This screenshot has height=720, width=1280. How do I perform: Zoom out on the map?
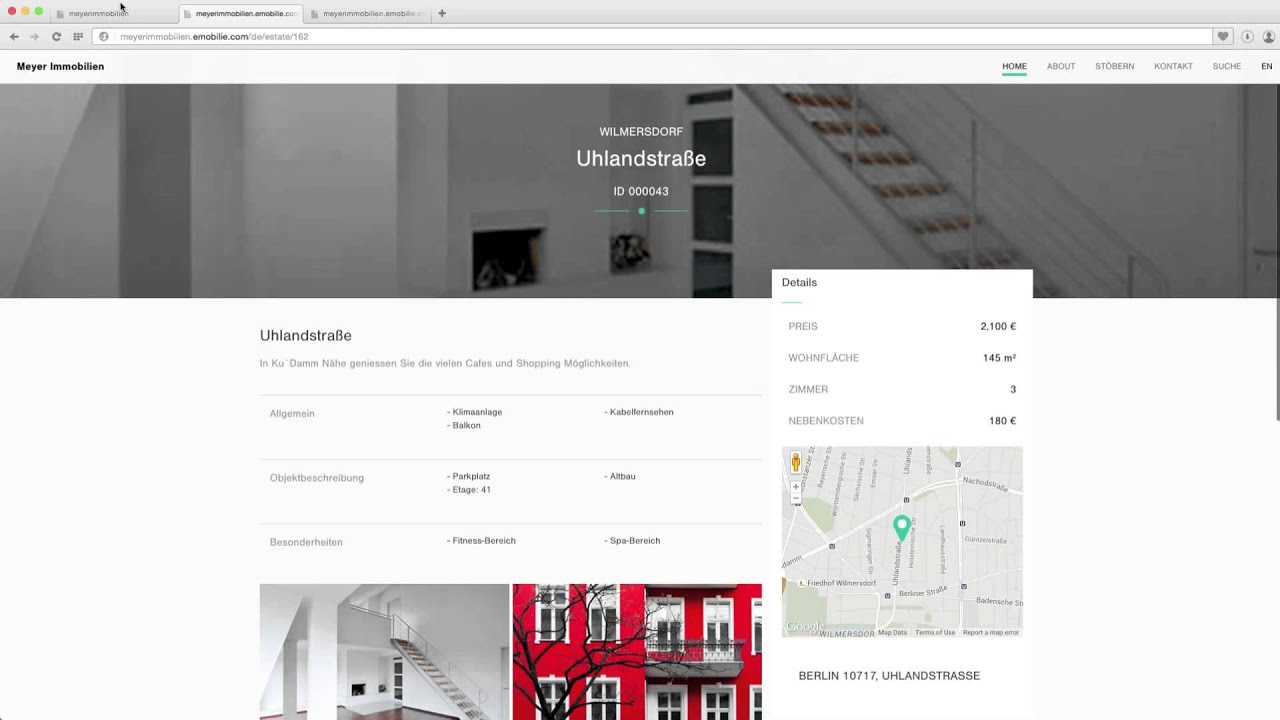pos(796,498)
